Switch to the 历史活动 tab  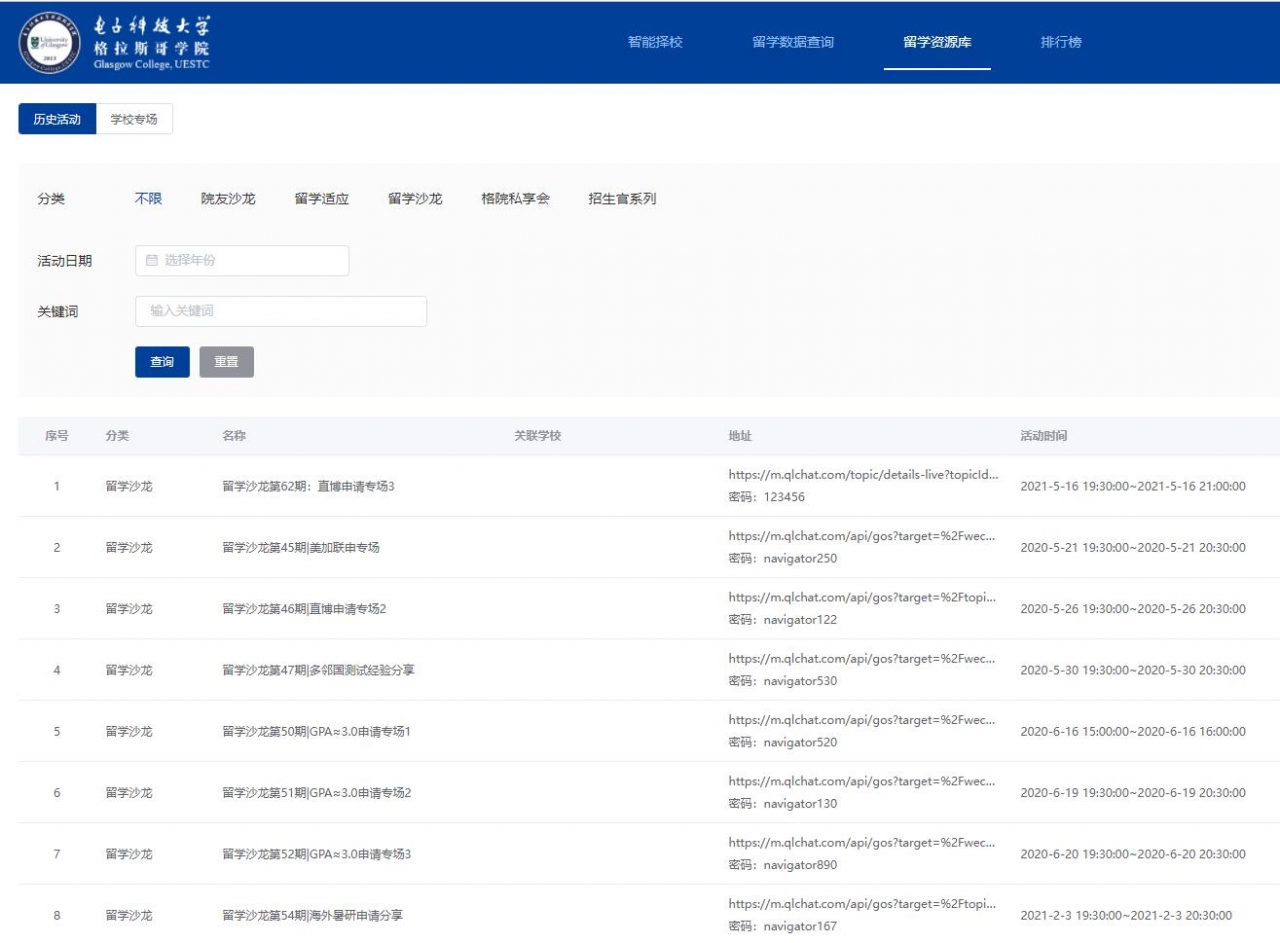(57, 119)
